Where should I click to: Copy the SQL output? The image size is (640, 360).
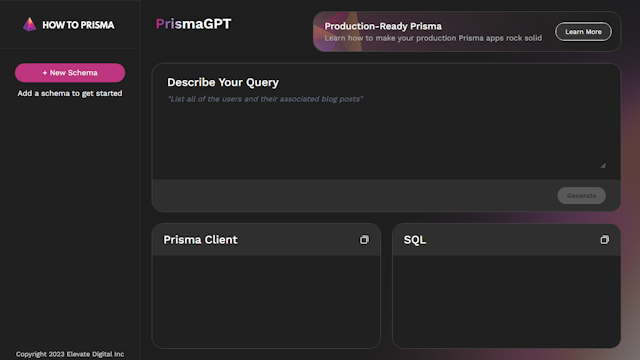[604, 240]
